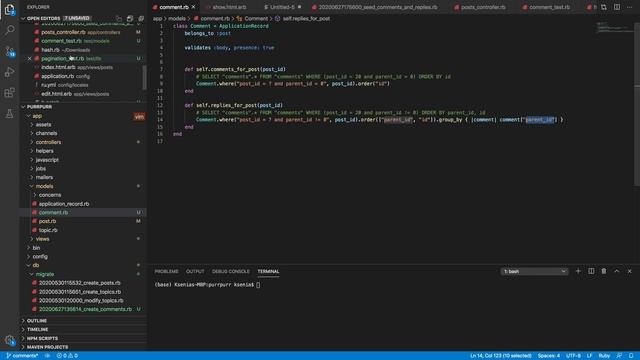Click the 'Ln 14, Col 123' cursor position indicator
Viewport: 640px width, 360px height.
pos(500,356)
